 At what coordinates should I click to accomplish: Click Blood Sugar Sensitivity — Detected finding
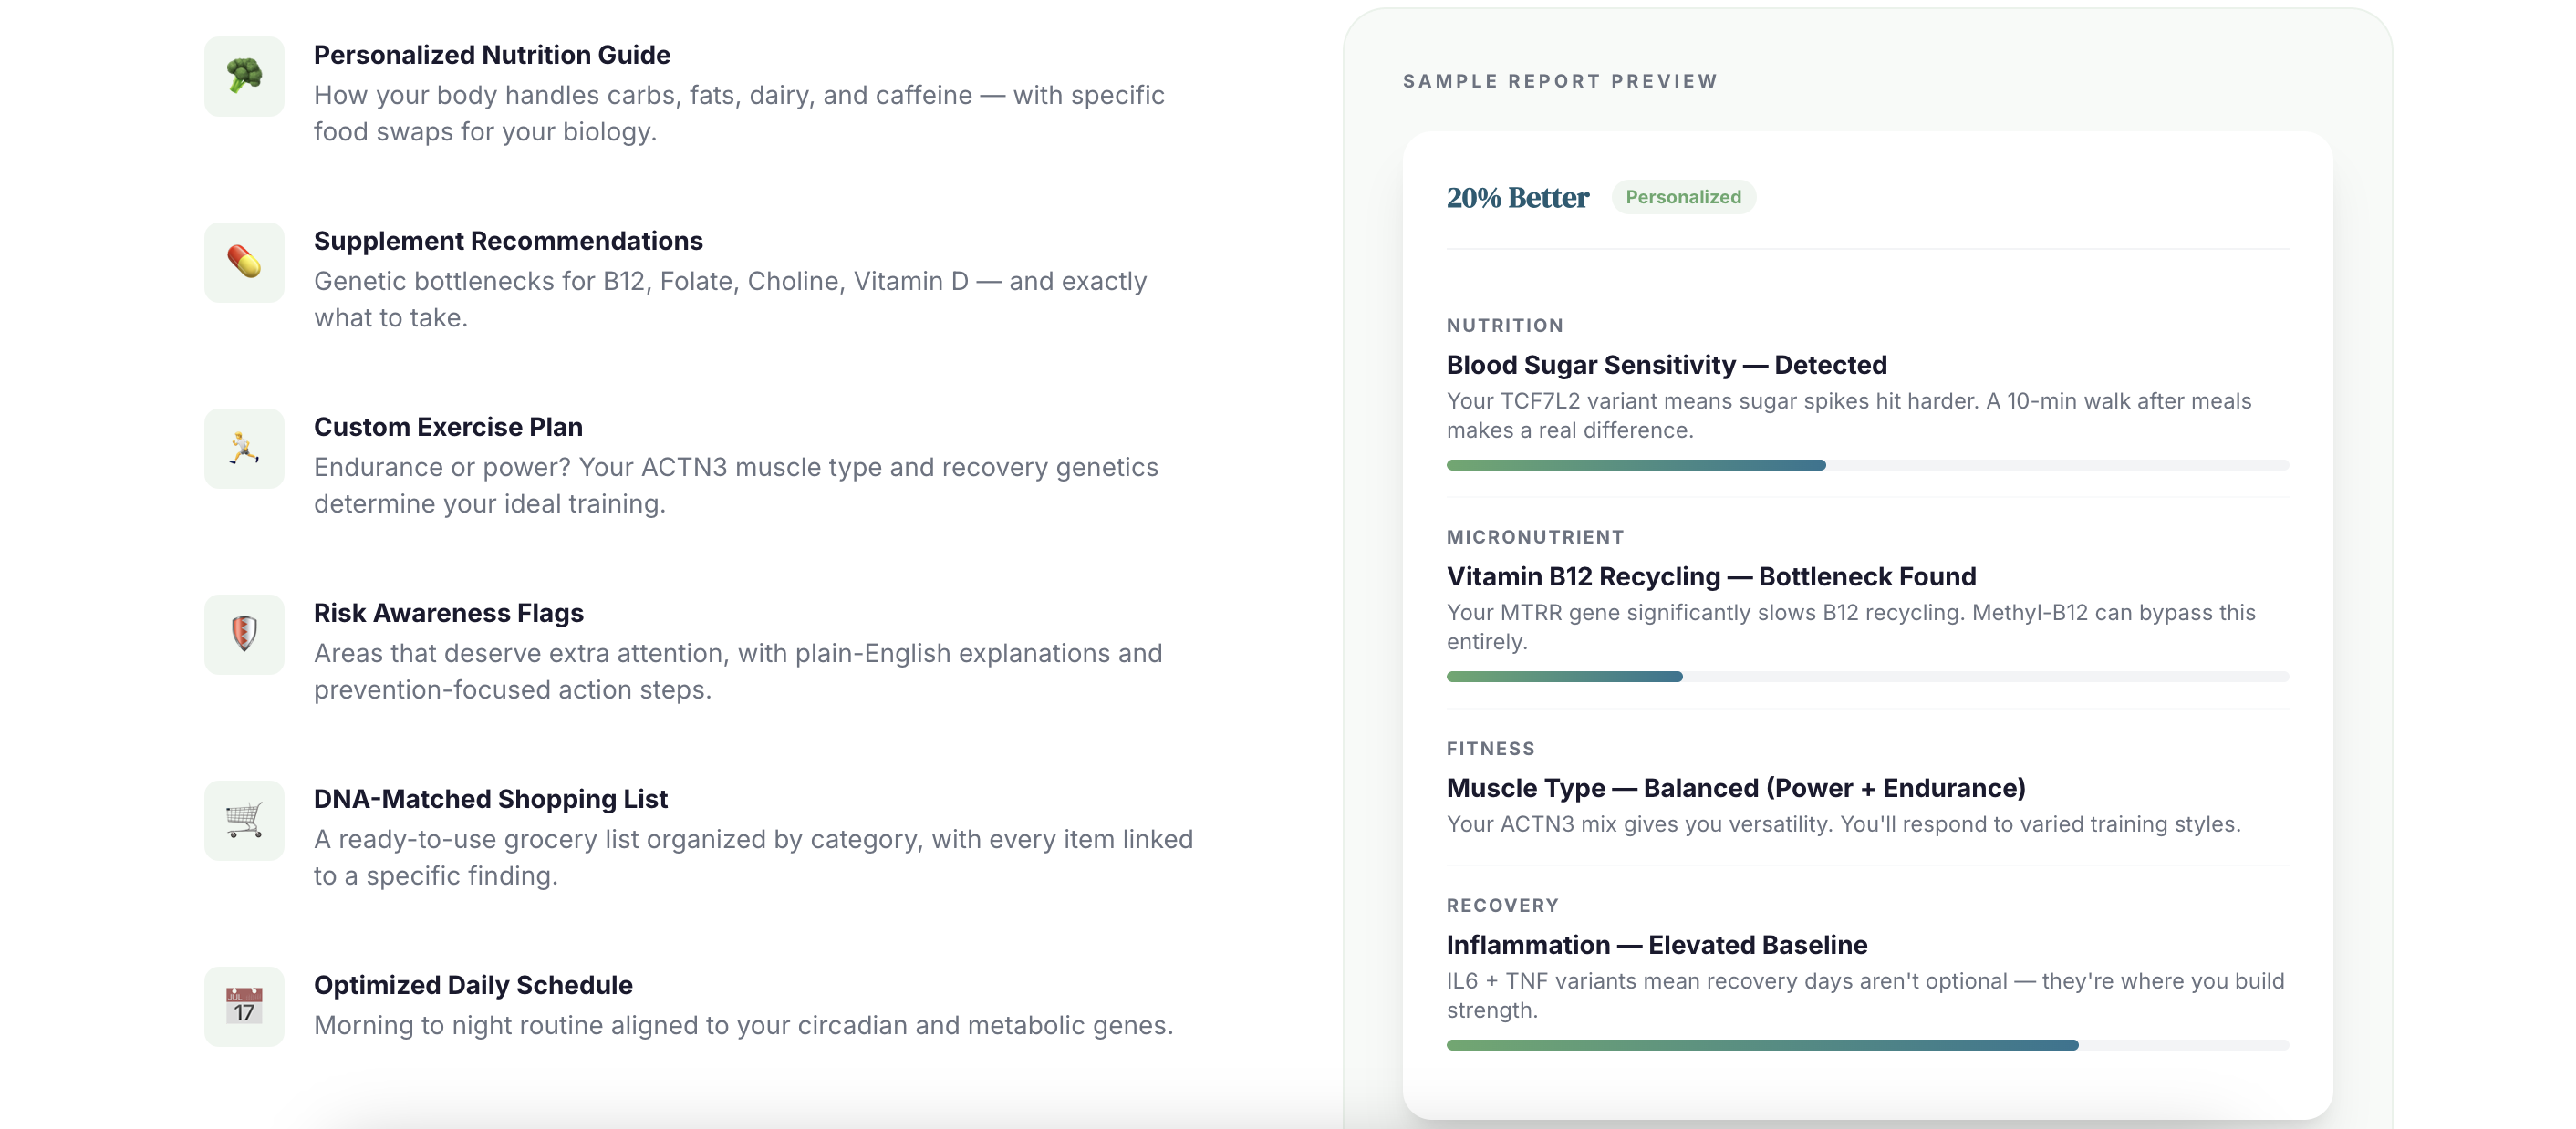pyautogui.click(x=1666, y=365)
